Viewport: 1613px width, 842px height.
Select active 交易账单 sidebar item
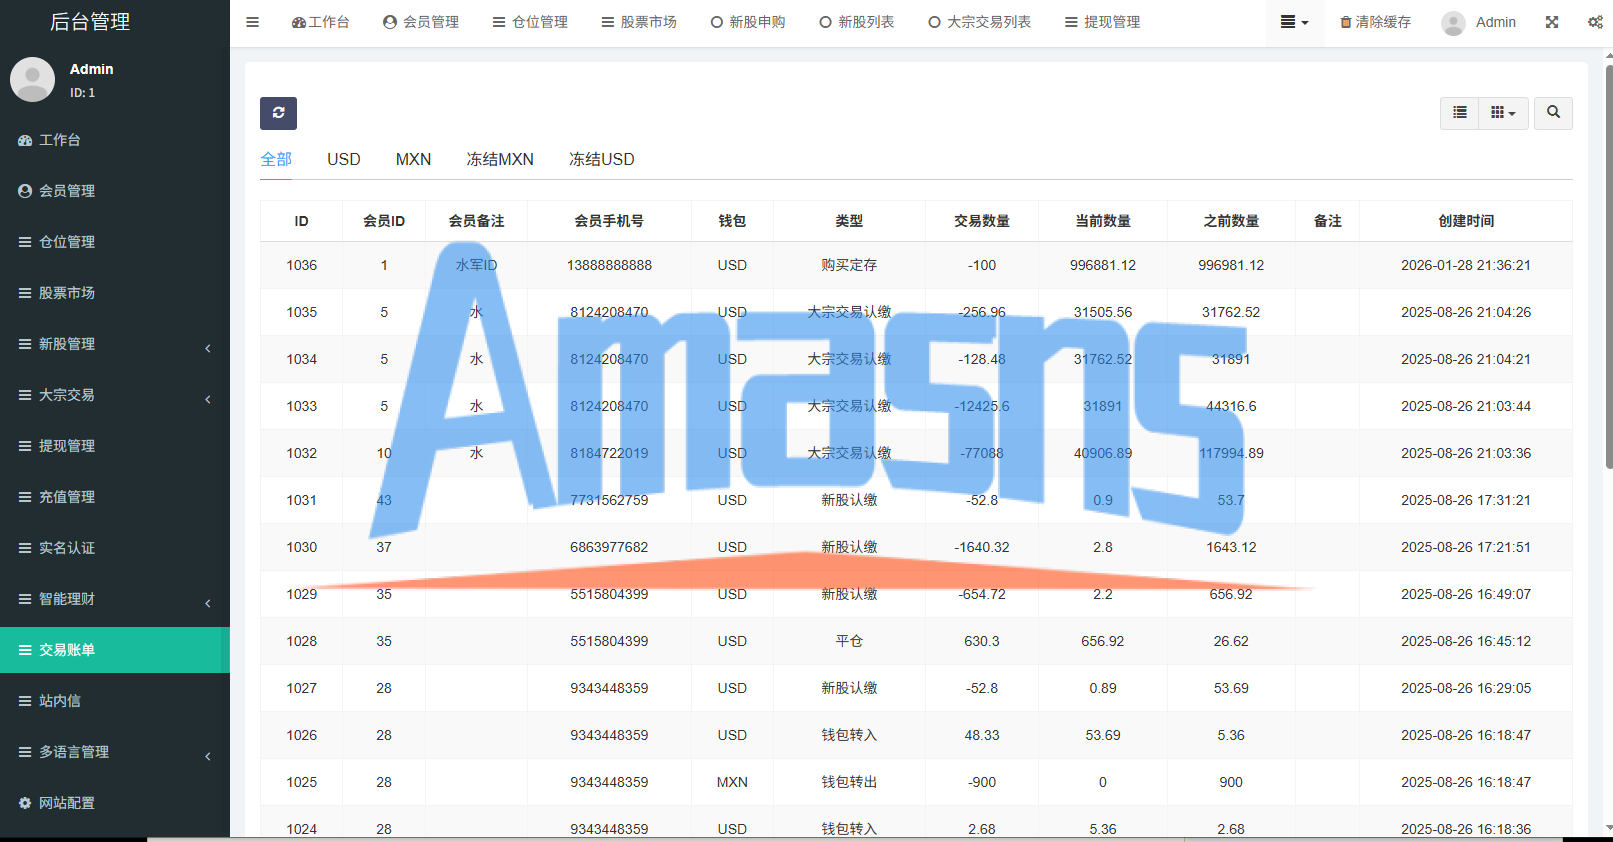click(115, 650)
